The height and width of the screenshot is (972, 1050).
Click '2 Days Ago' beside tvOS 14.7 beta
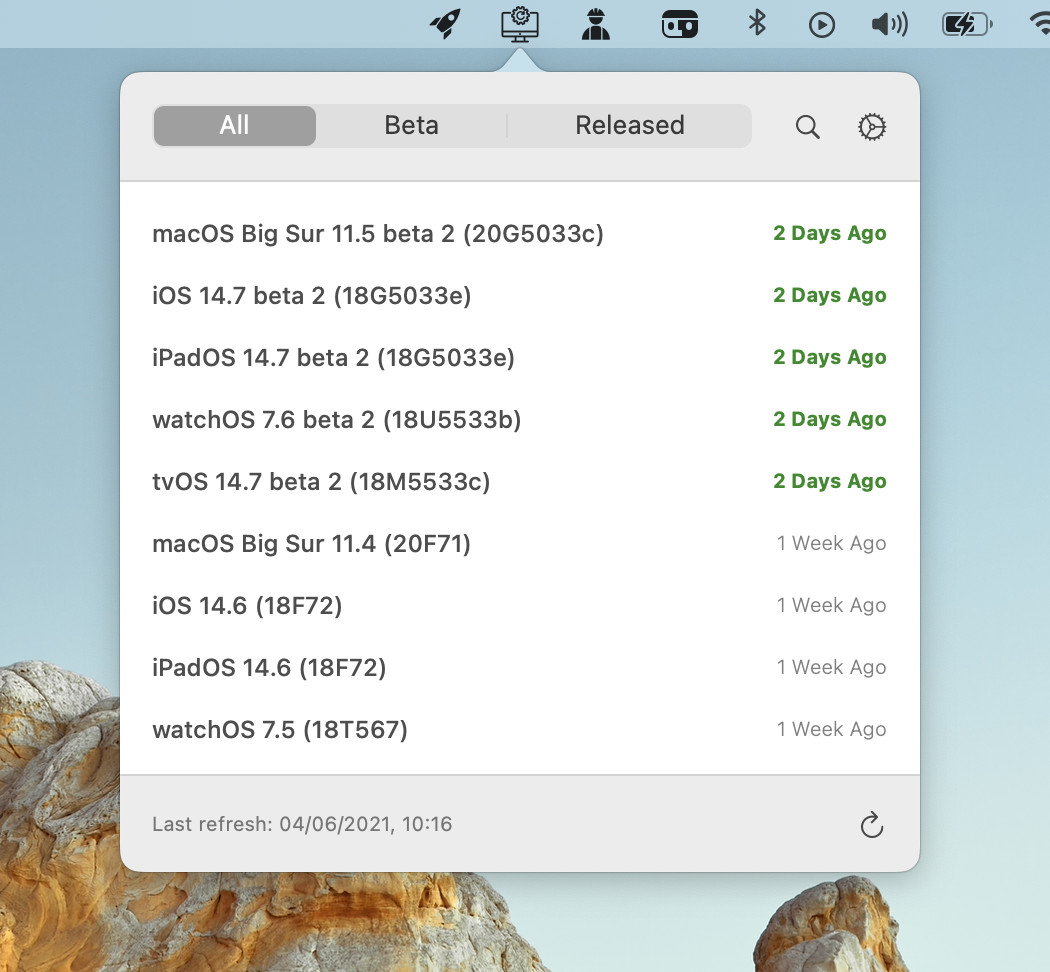(x=830, y=481)
